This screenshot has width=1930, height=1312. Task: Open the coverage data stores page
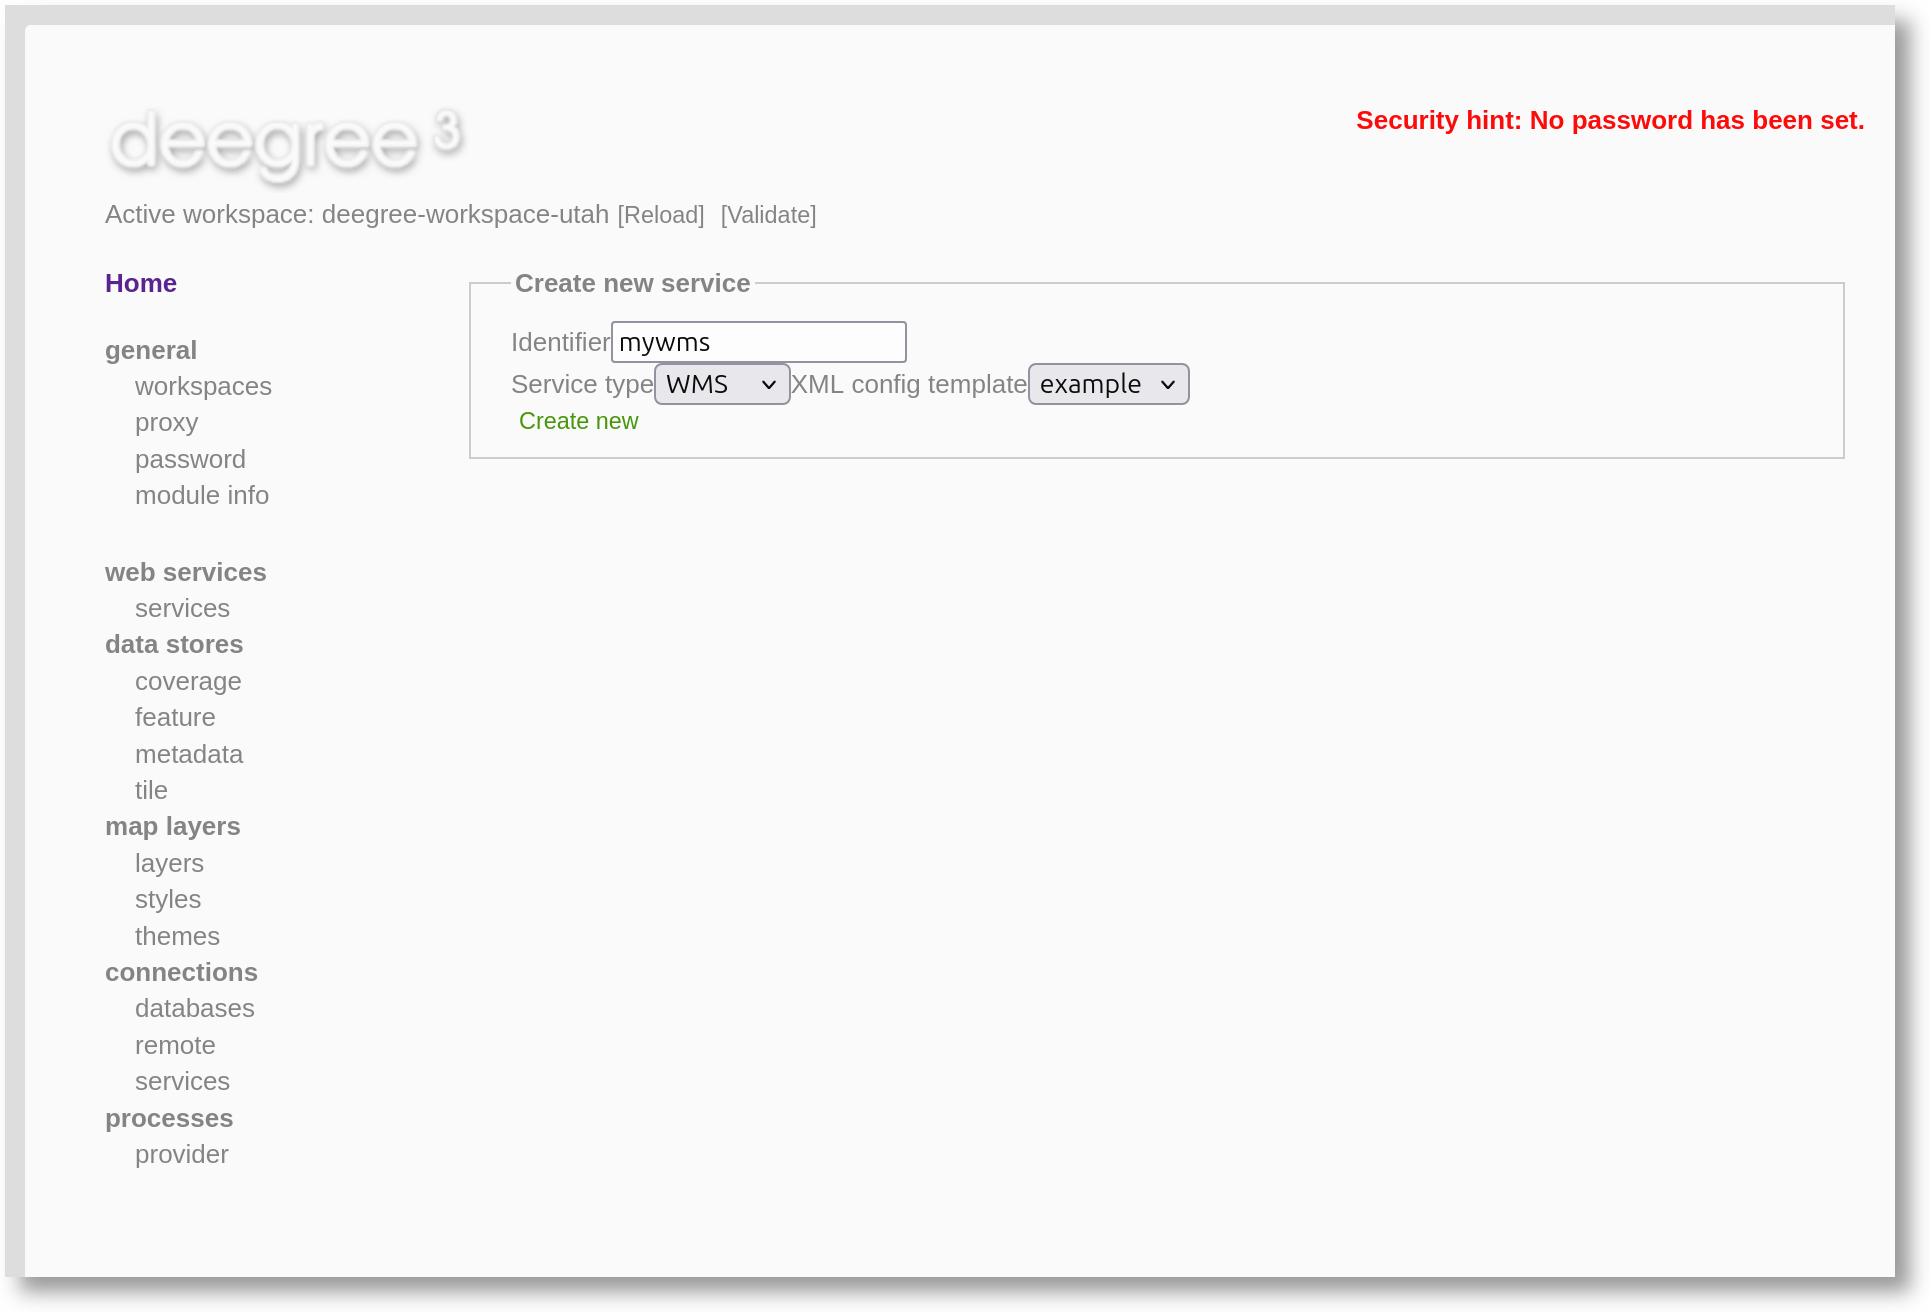188,681
